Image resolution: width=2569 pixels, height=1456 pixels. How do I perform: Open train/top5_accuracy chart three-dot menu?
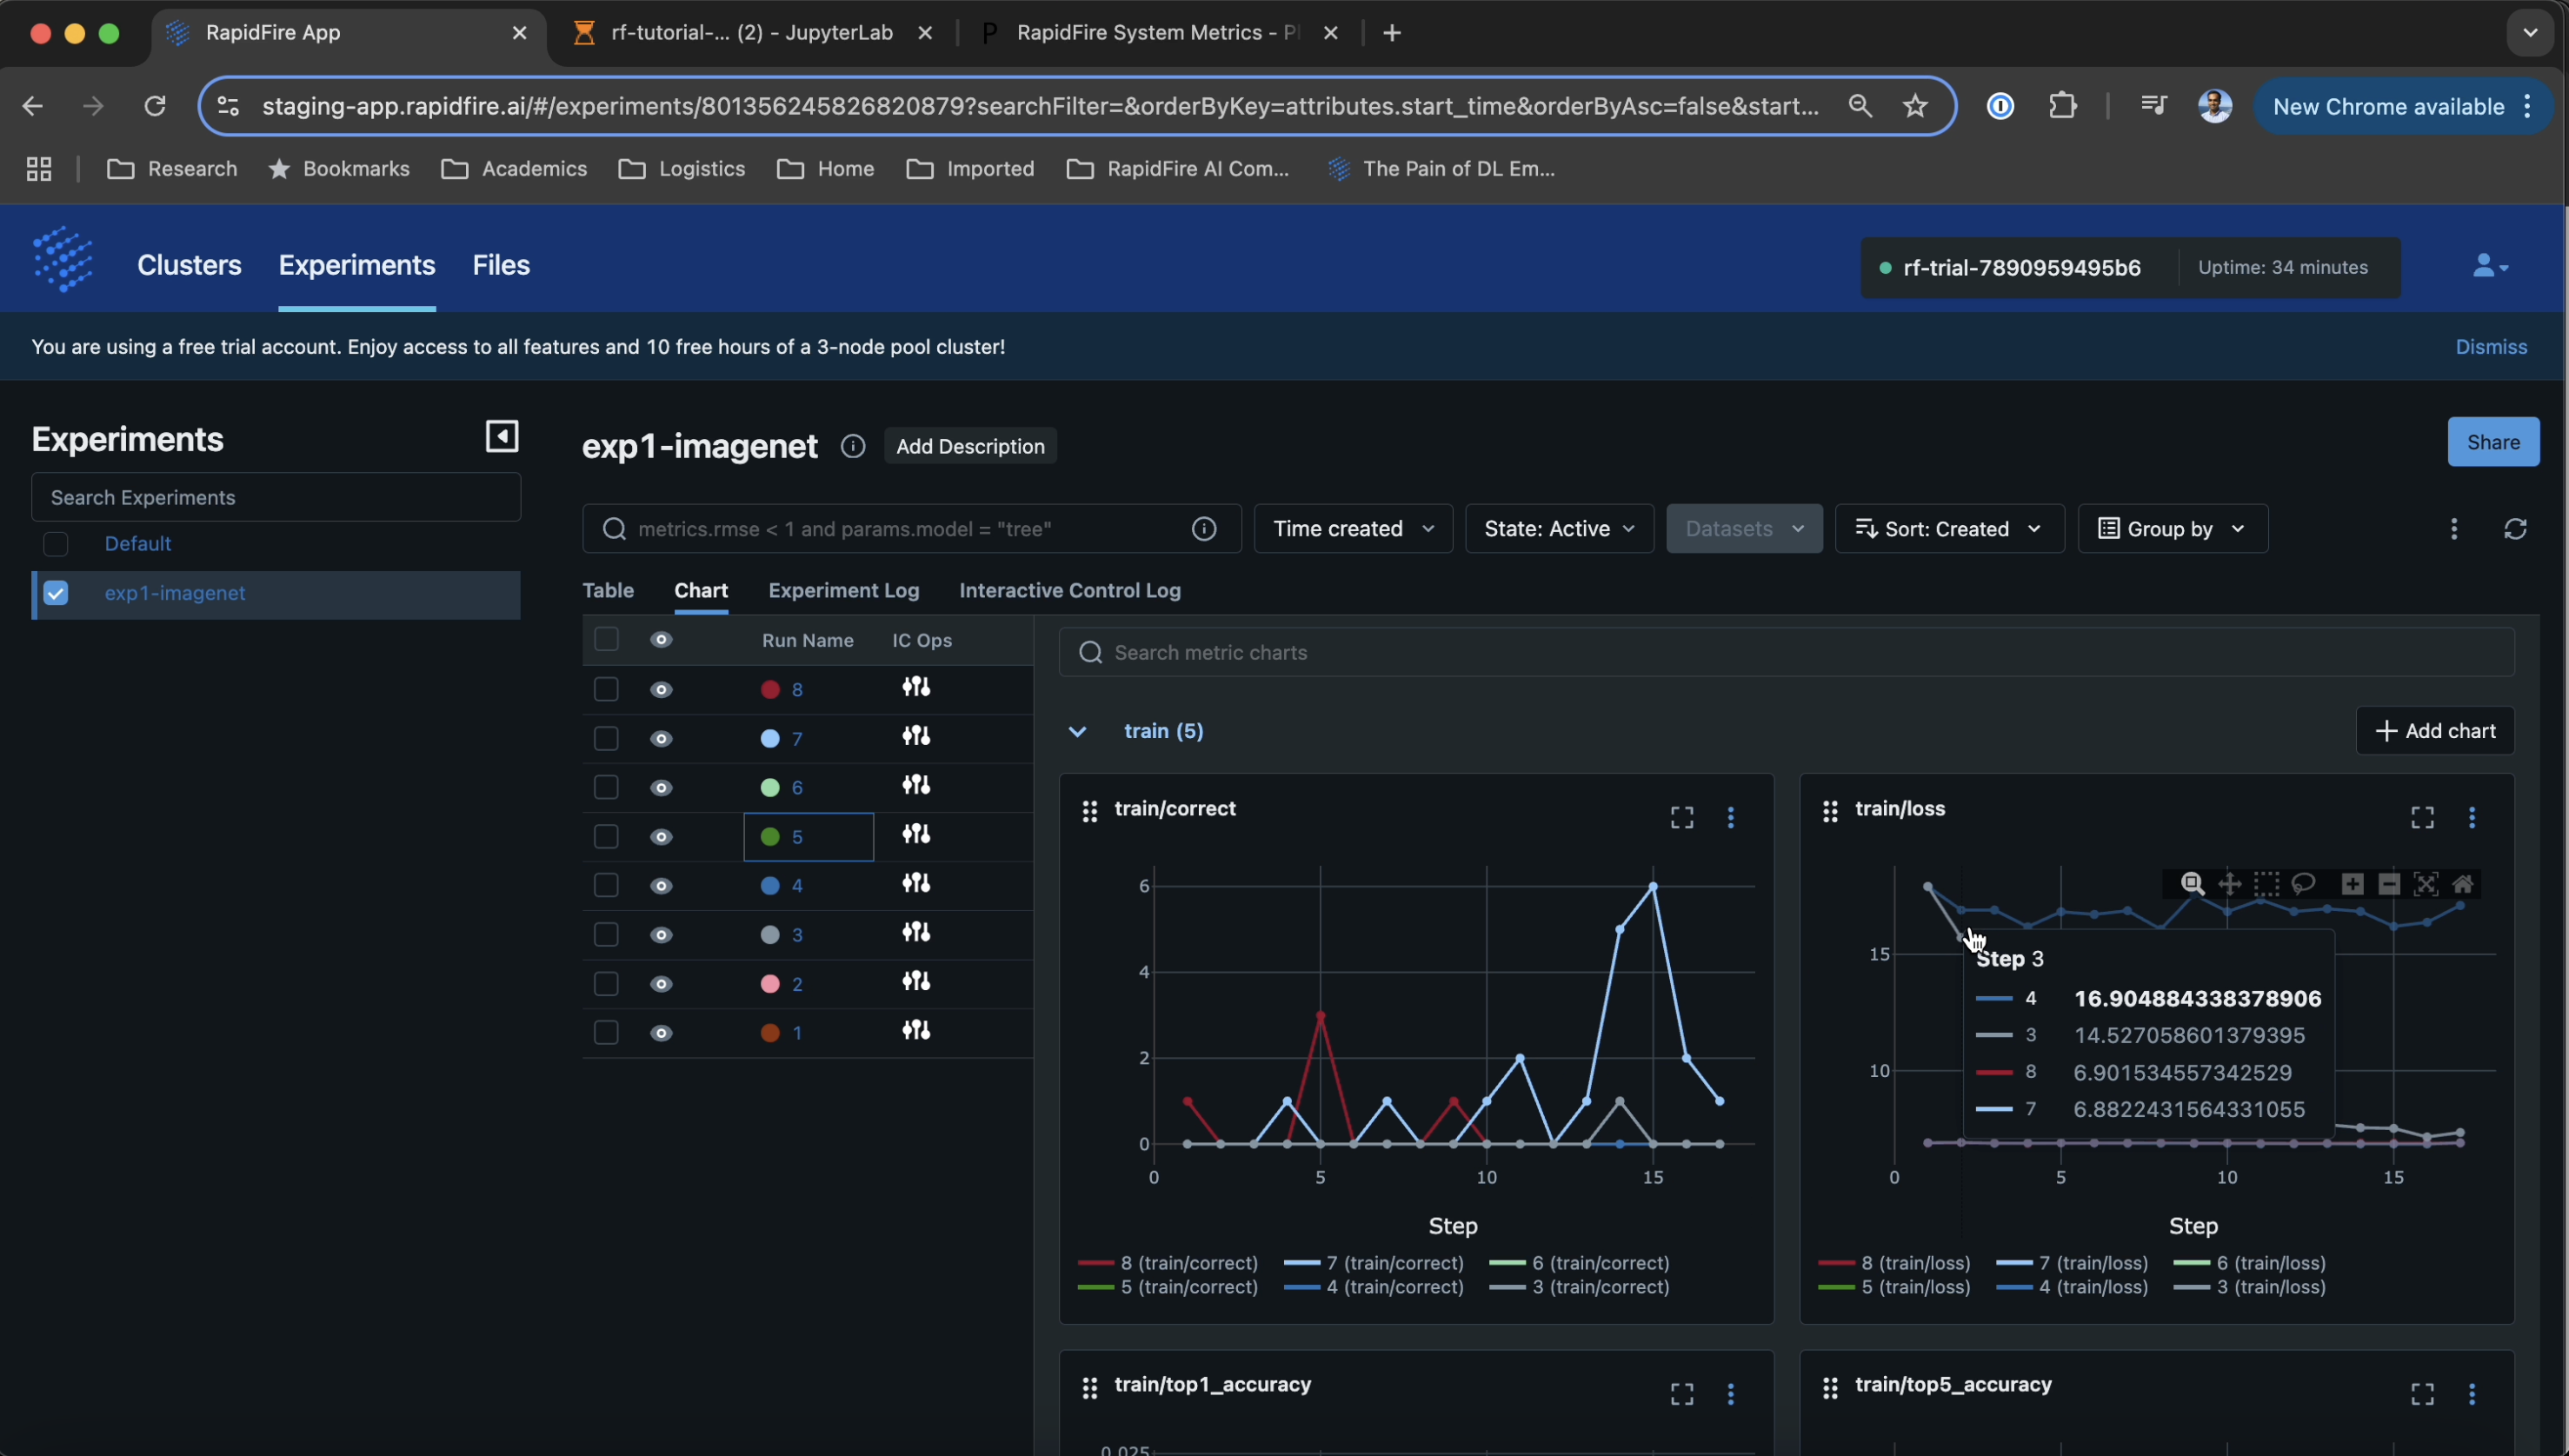[x=2472, y=1394]
